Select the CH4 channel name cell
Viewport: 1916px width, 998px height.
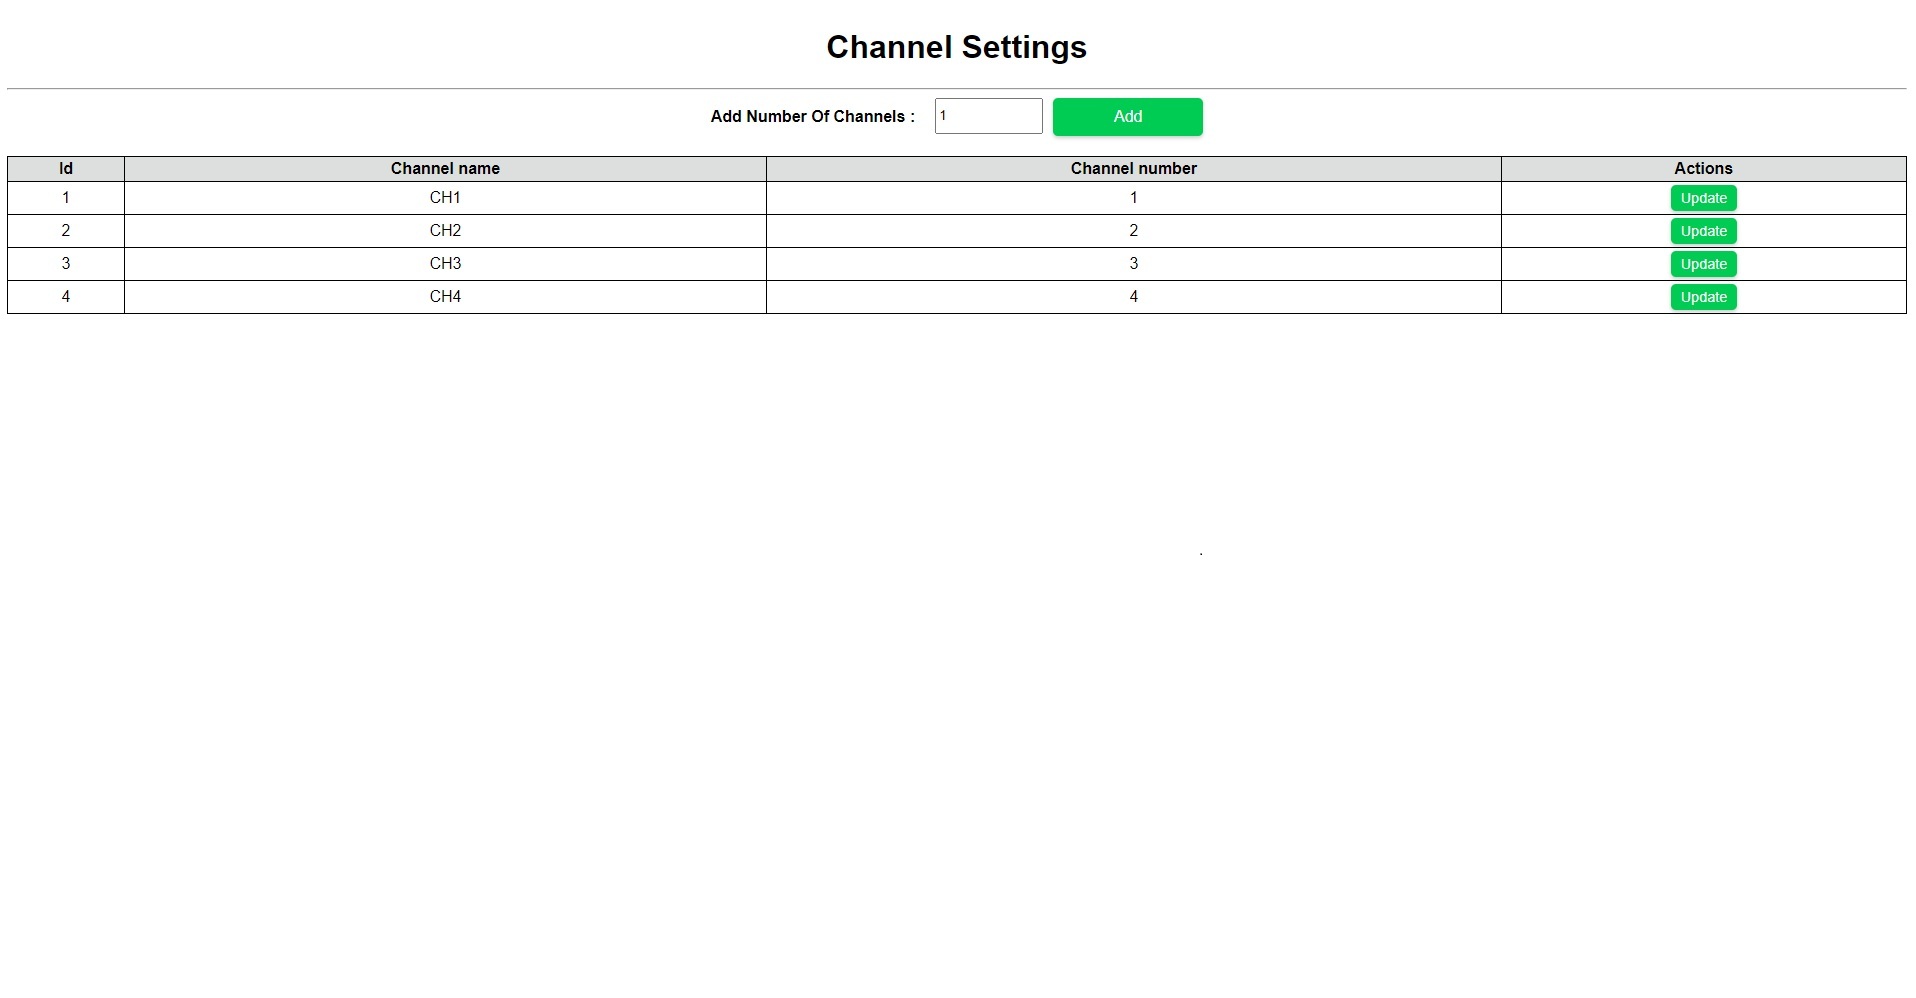click(x=445, y=297)
